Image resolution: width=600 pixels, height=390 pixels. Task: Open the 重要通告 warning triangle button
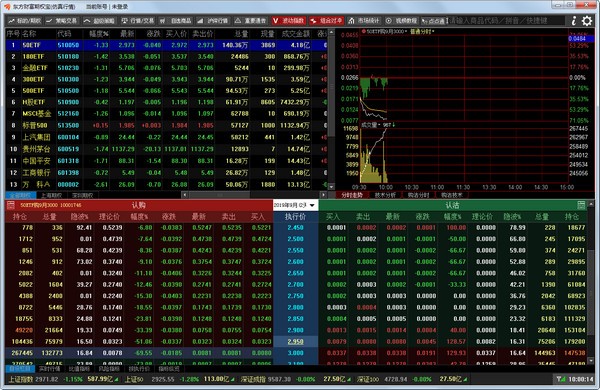tap(250, 21)
